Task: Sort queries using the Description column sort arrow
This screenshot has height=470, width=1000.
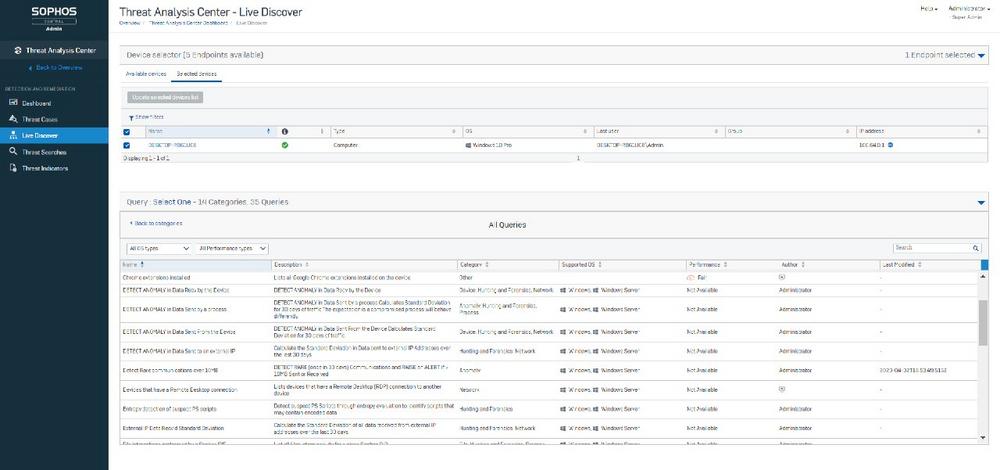Action: [307, 264]
